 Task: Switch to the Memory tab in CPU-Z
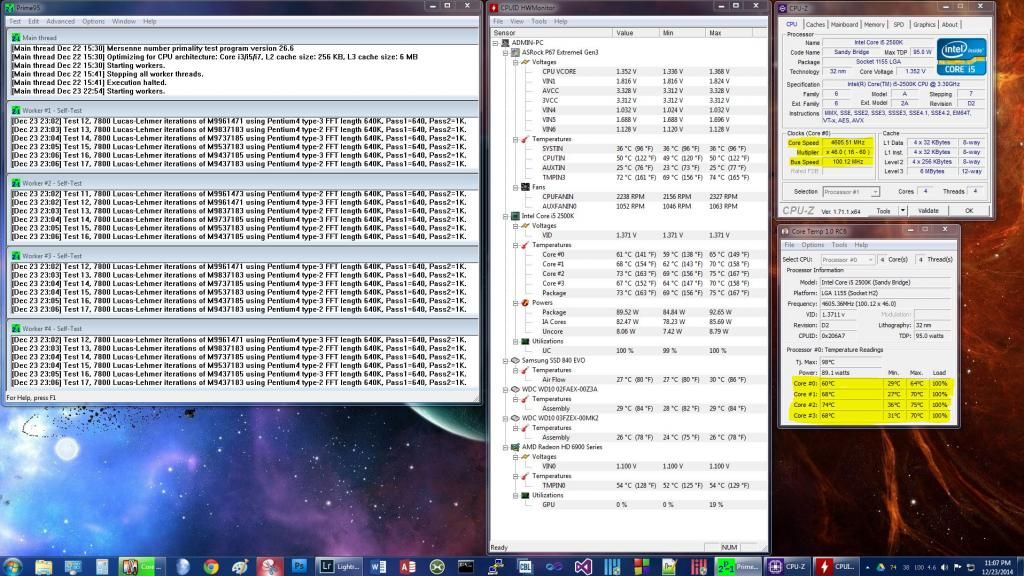(874, 25)
